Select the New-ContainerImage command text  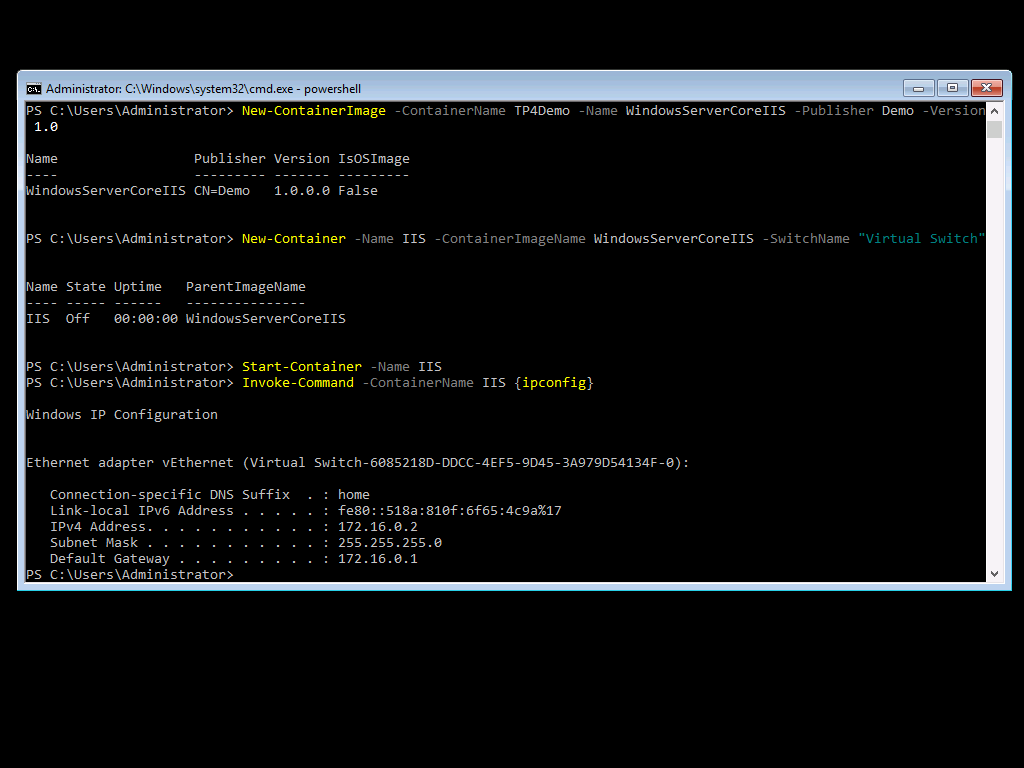313,110
